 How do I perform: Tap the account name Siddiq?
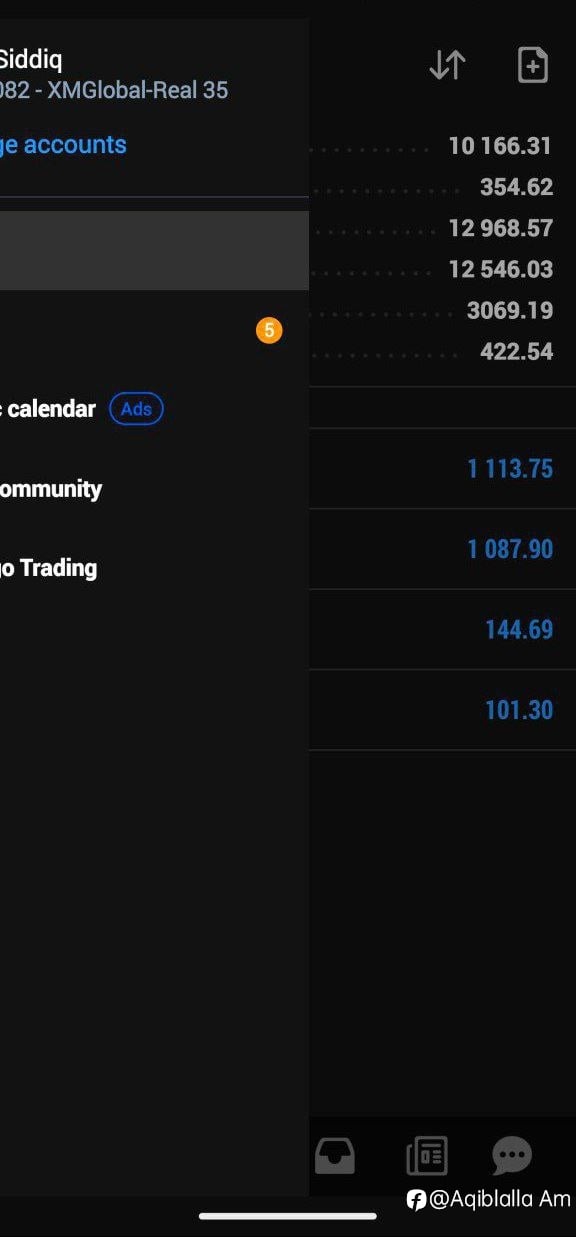click(31, 60)
